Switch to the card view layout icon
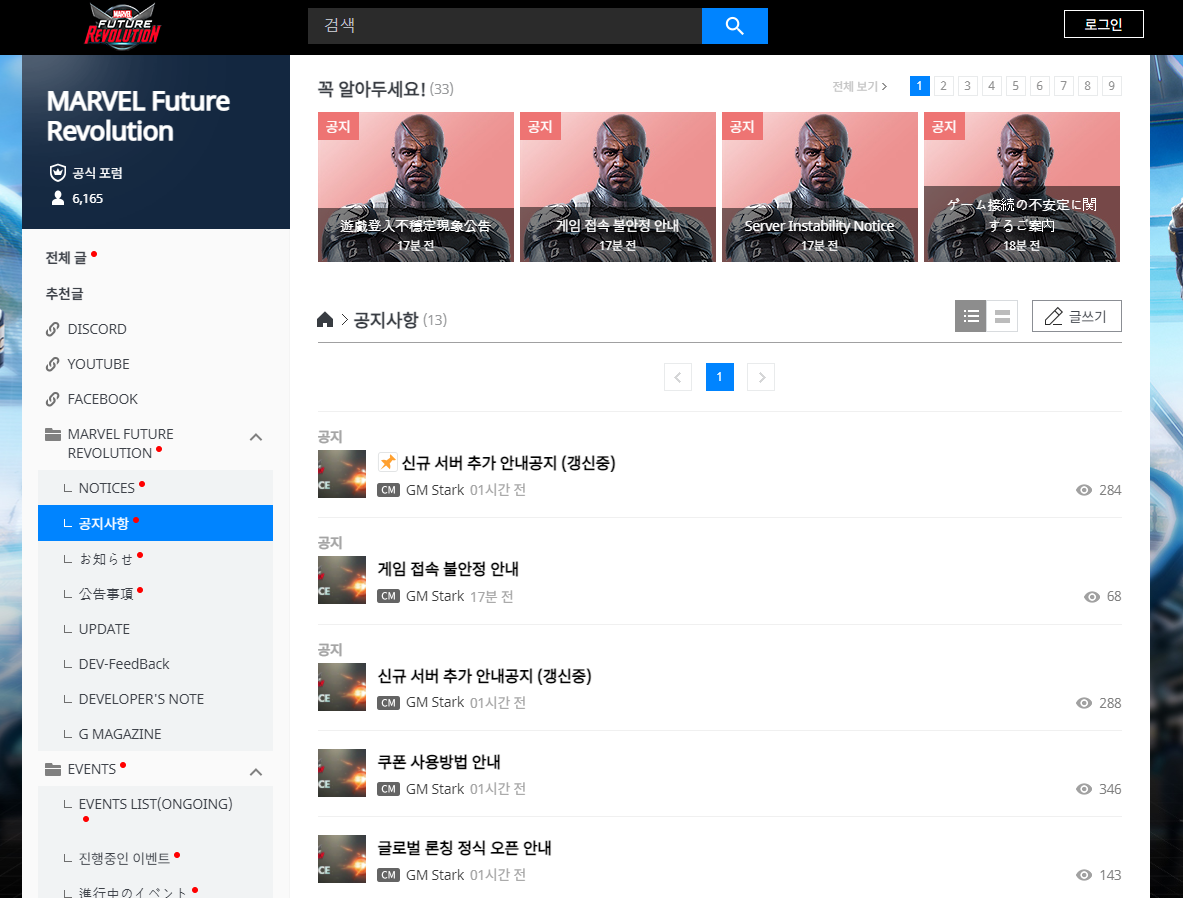This screenshot has height=898, width=1183. tap(1002, 316)
